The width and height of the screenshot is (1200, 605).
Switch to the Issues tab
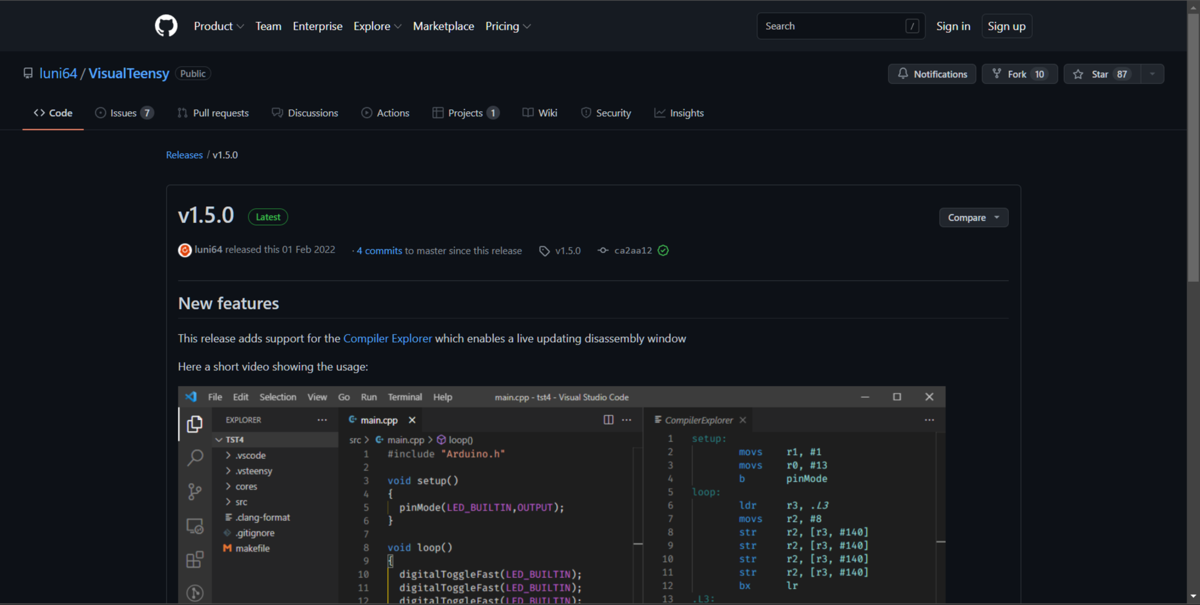click(x=124, y=113)
